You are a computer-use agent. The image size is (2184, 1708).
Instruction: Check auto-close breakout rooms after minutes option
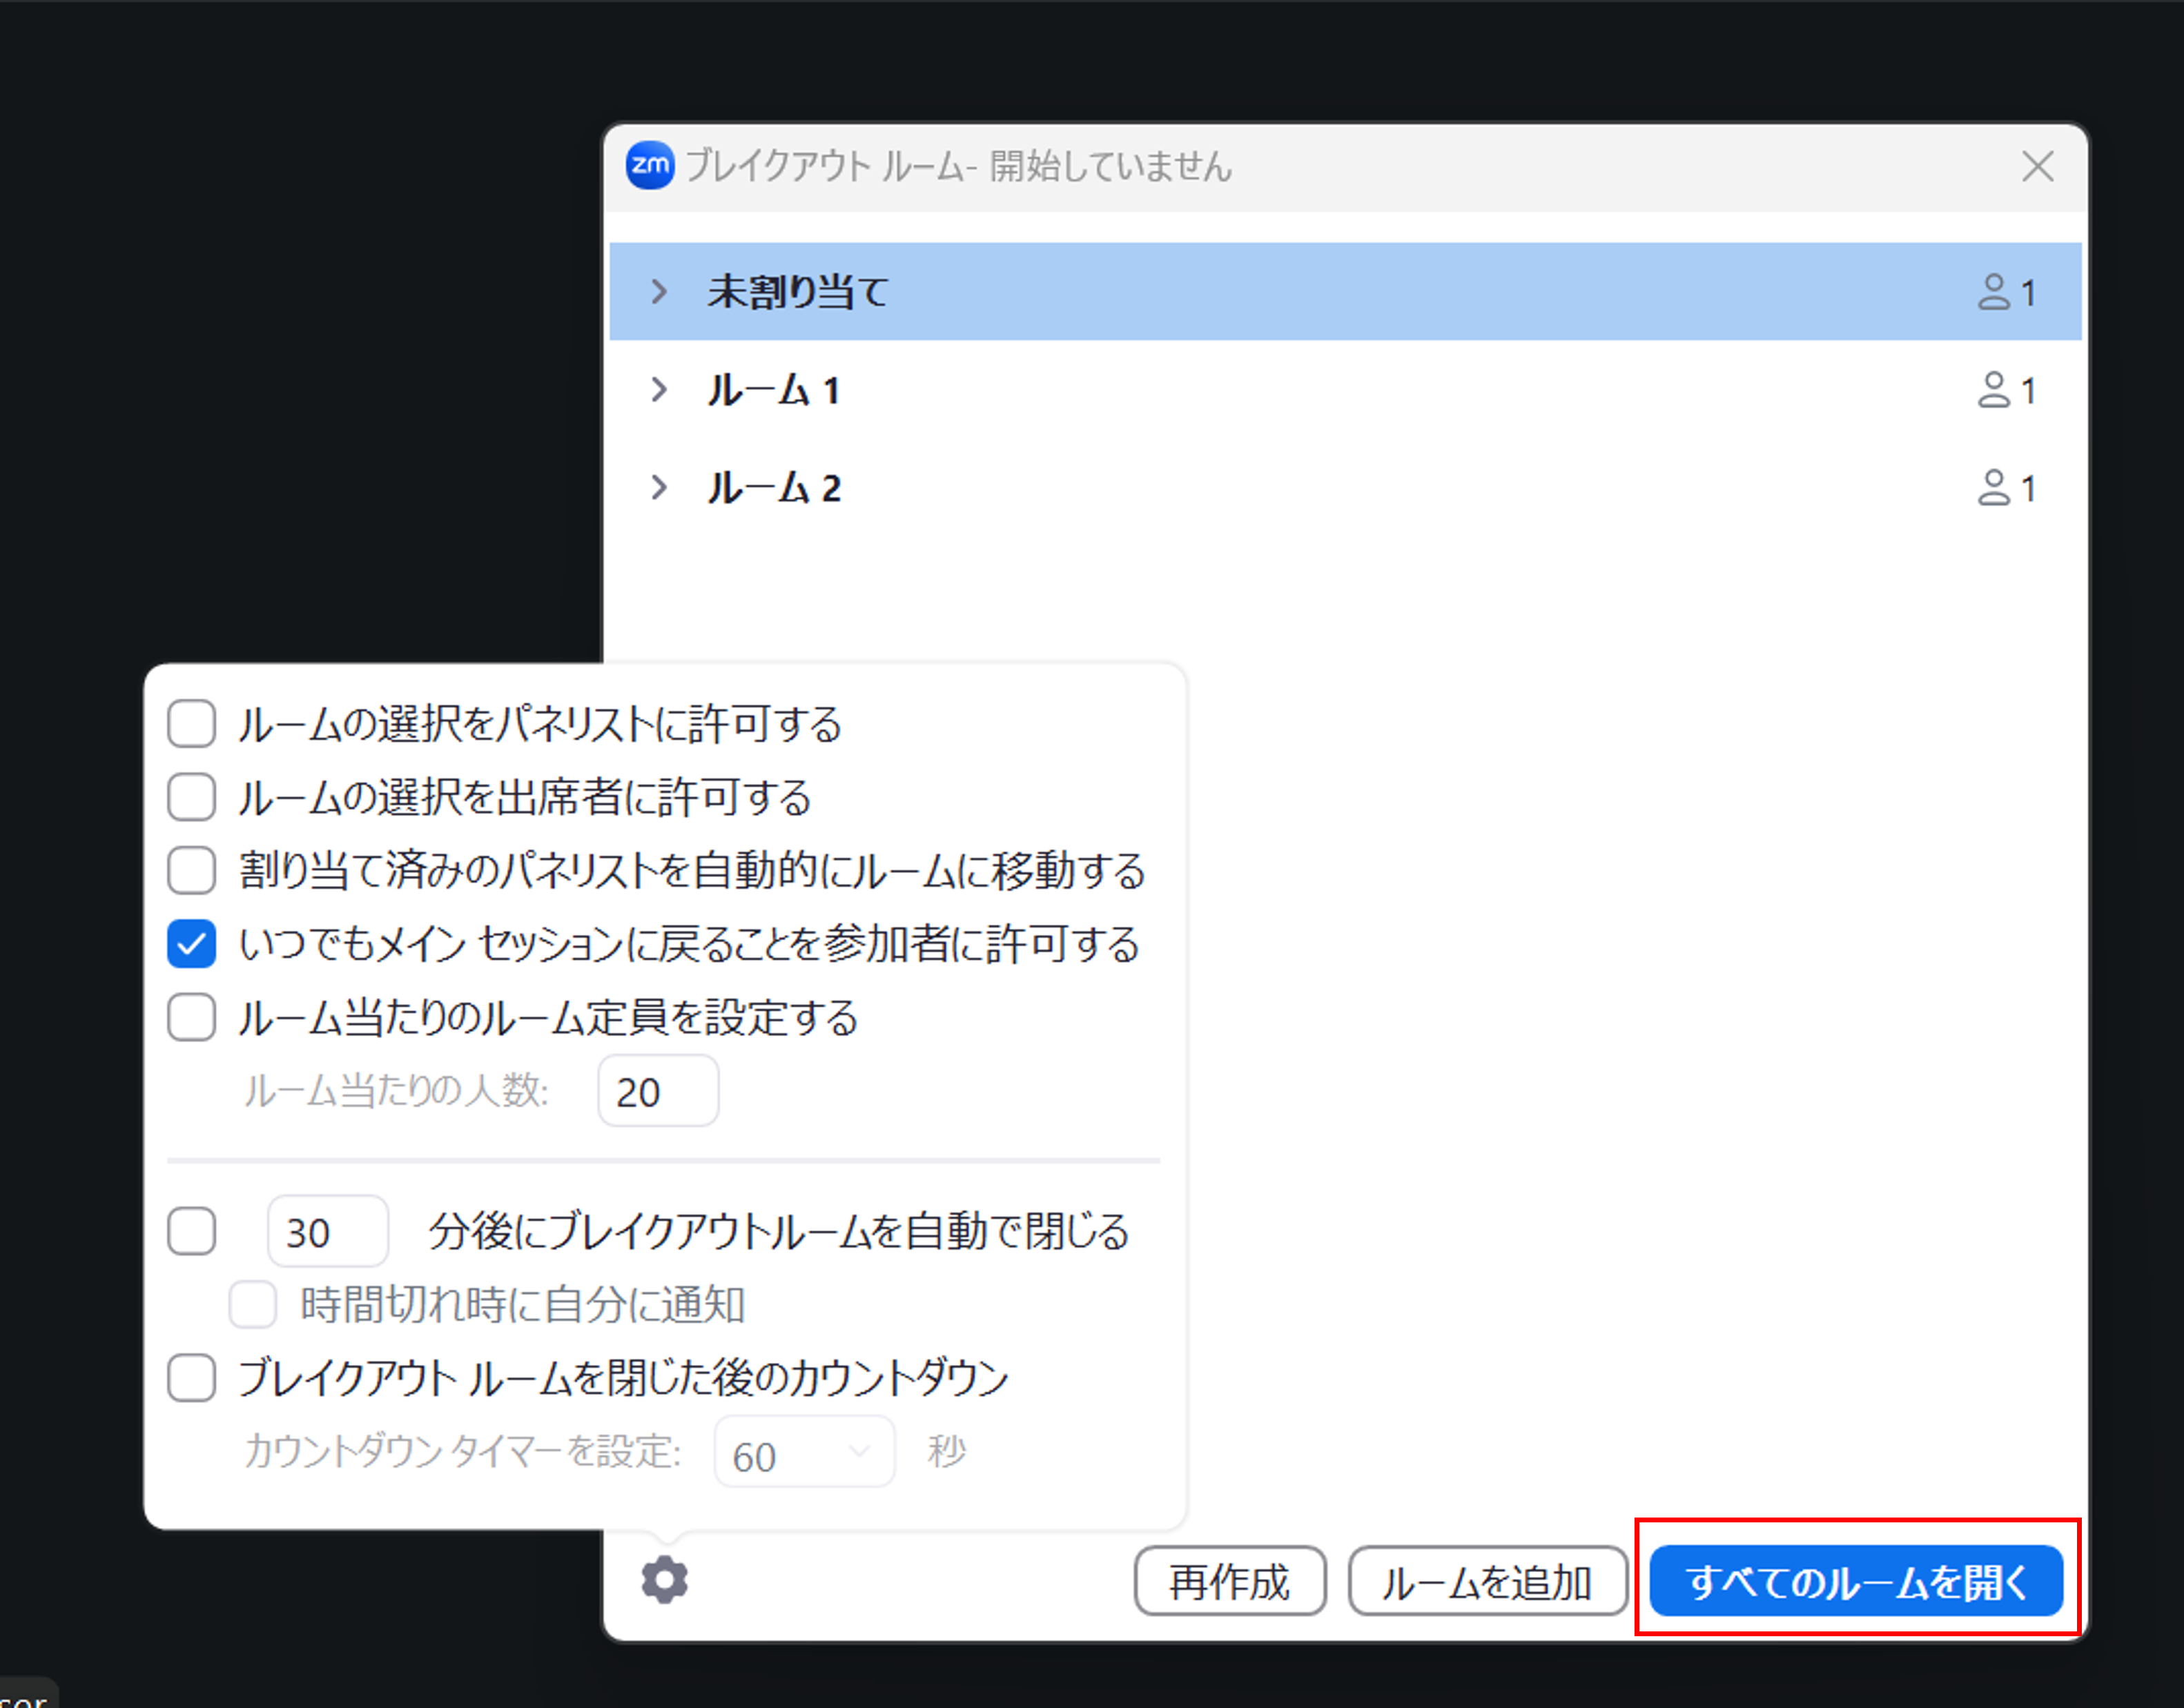coord(191,1231)
